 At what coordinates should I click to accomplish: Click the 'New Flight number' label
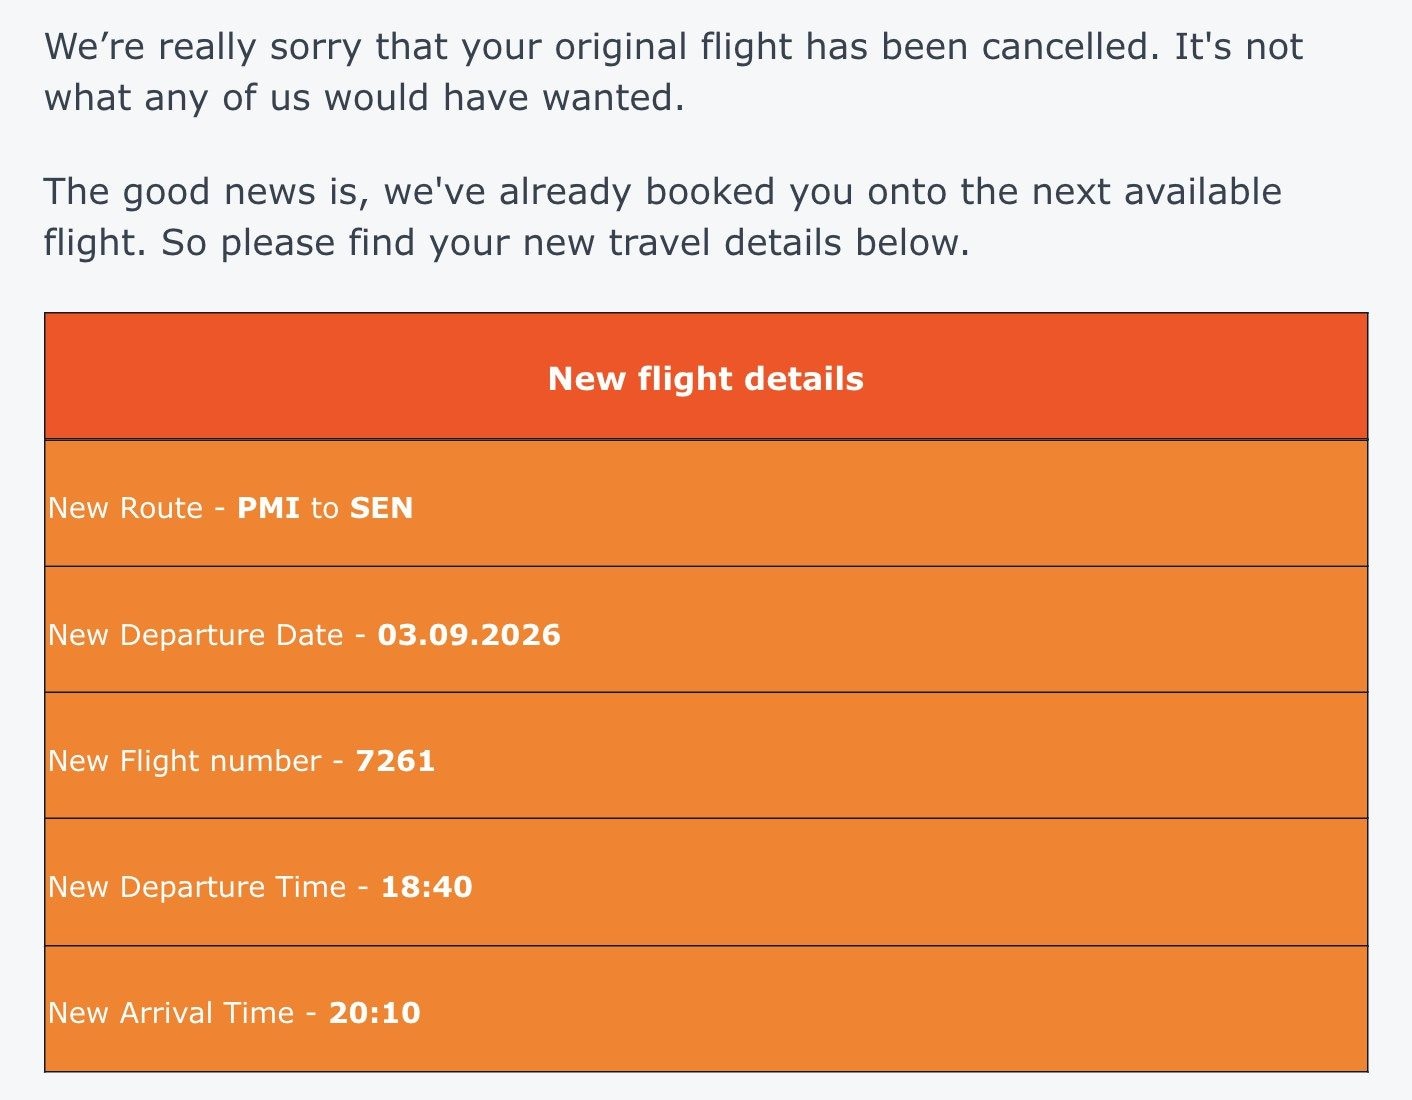(x=185, y=761)
